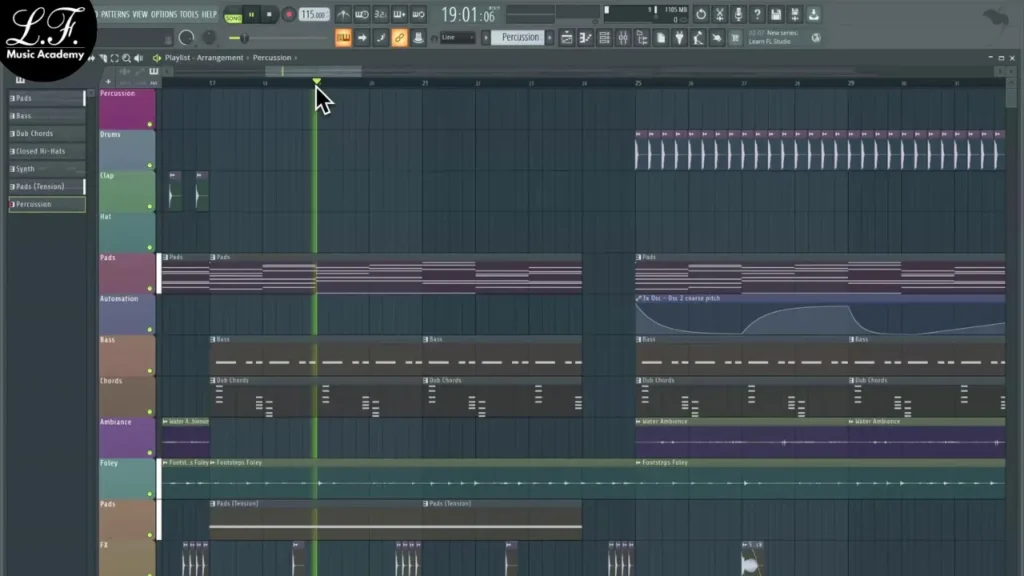Click the save project icon
The height and width of the screenshot is (576, 1024).
point(776,15)
